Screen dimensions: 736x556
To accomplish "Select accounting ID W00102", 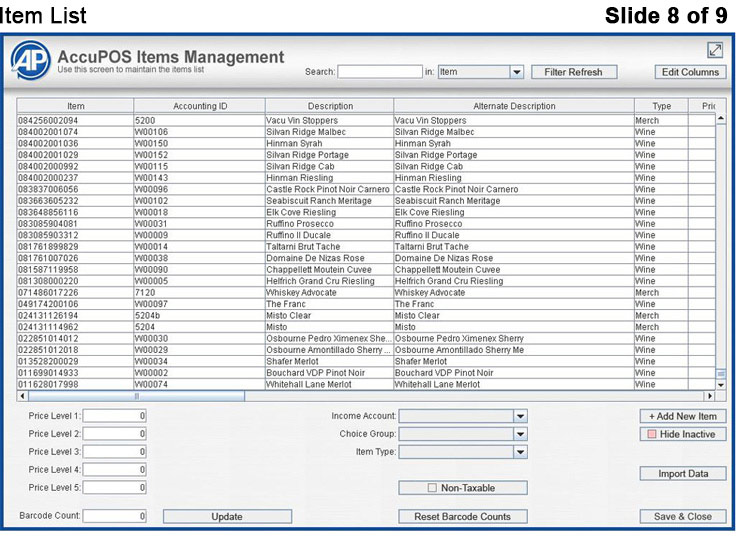I will 199,201.
